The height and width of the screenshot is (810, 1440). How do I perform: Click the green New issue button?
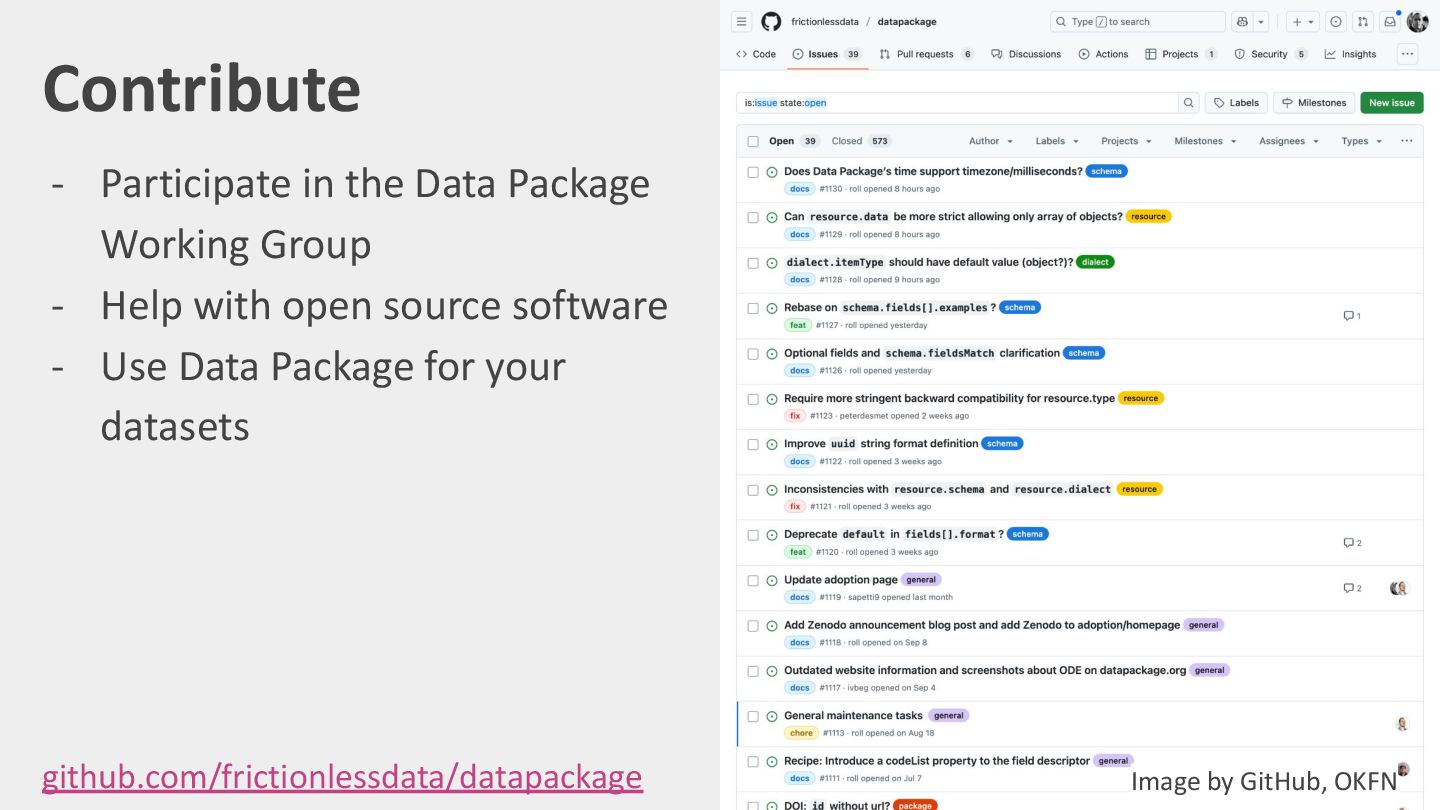pos(1392,102)
